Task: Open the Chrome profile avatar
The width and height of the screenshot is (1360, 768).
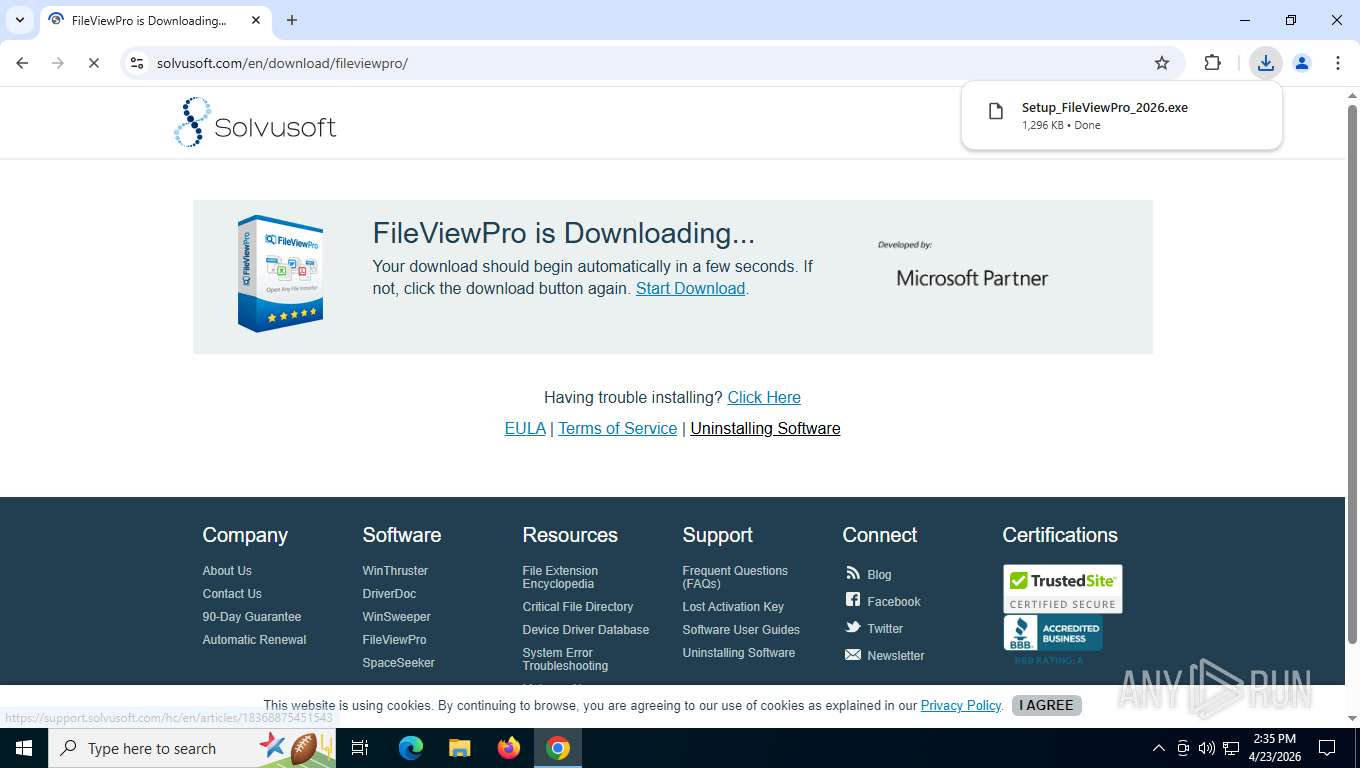Action: click(1302, 63)
